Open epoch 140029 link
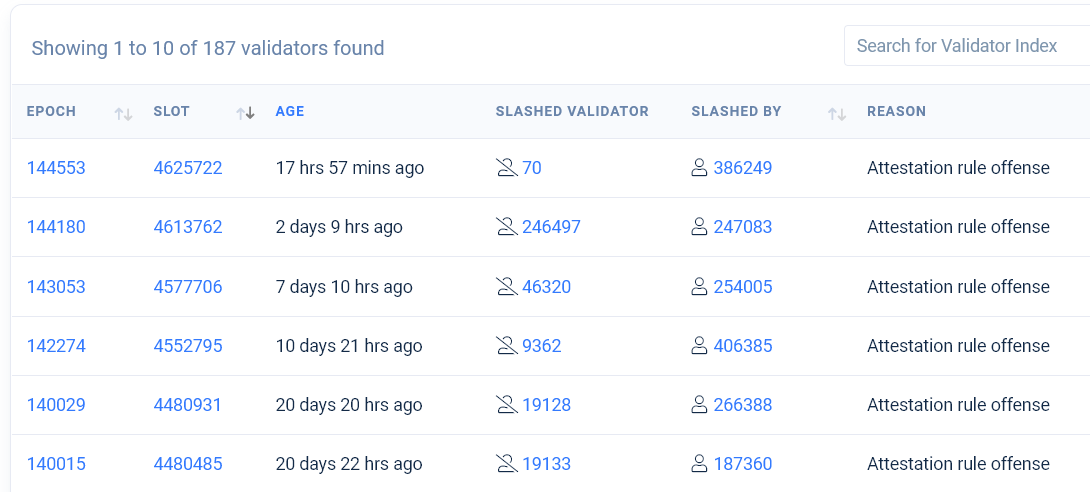1090x492 pixels. 56,404
